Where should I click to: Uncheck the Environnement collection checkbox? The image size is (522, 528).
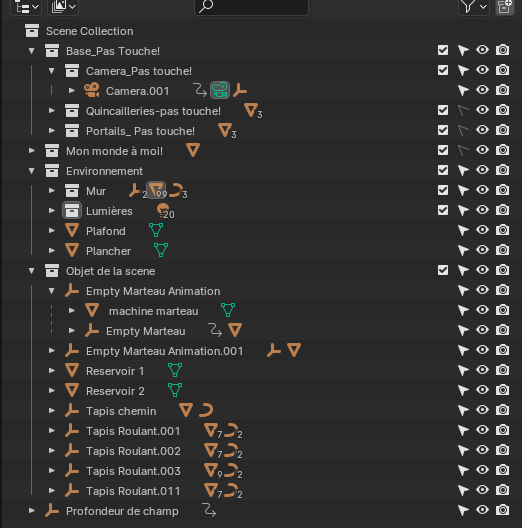tap(443, 170)
